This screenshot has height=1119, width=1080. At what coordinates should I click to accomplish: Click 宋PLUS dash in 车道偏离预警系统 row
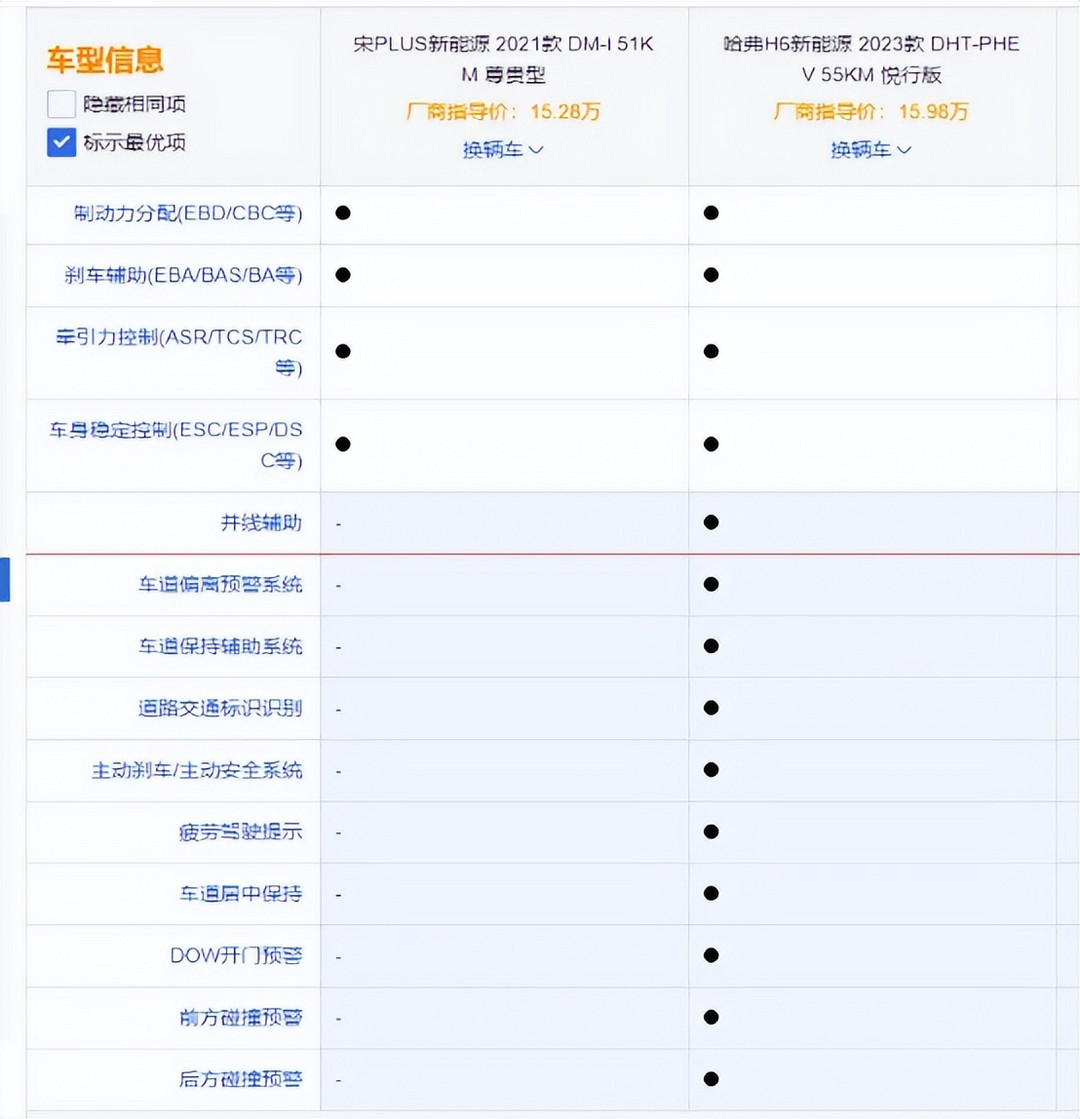point(338,586)
